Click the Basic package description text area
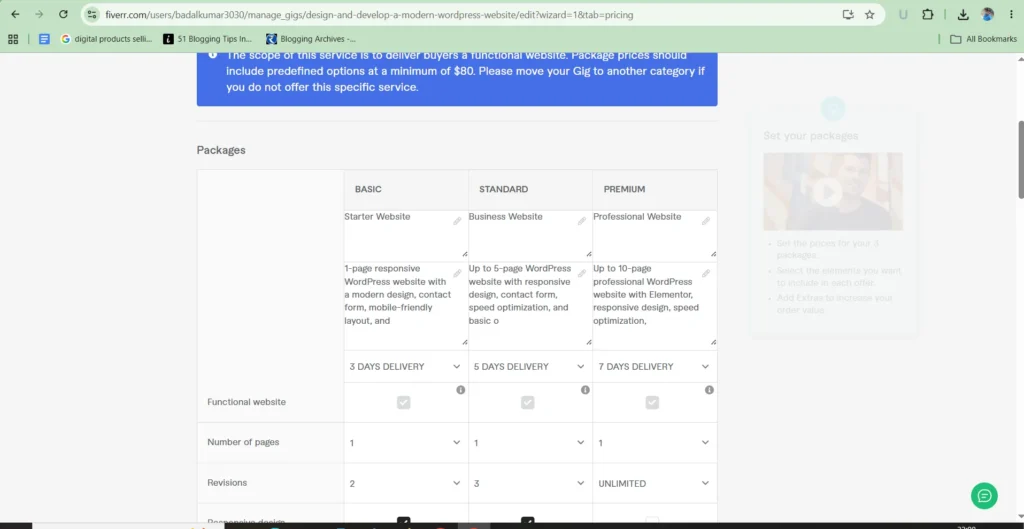The height and width of the screenshot is (529, 1024). point(406,304)
